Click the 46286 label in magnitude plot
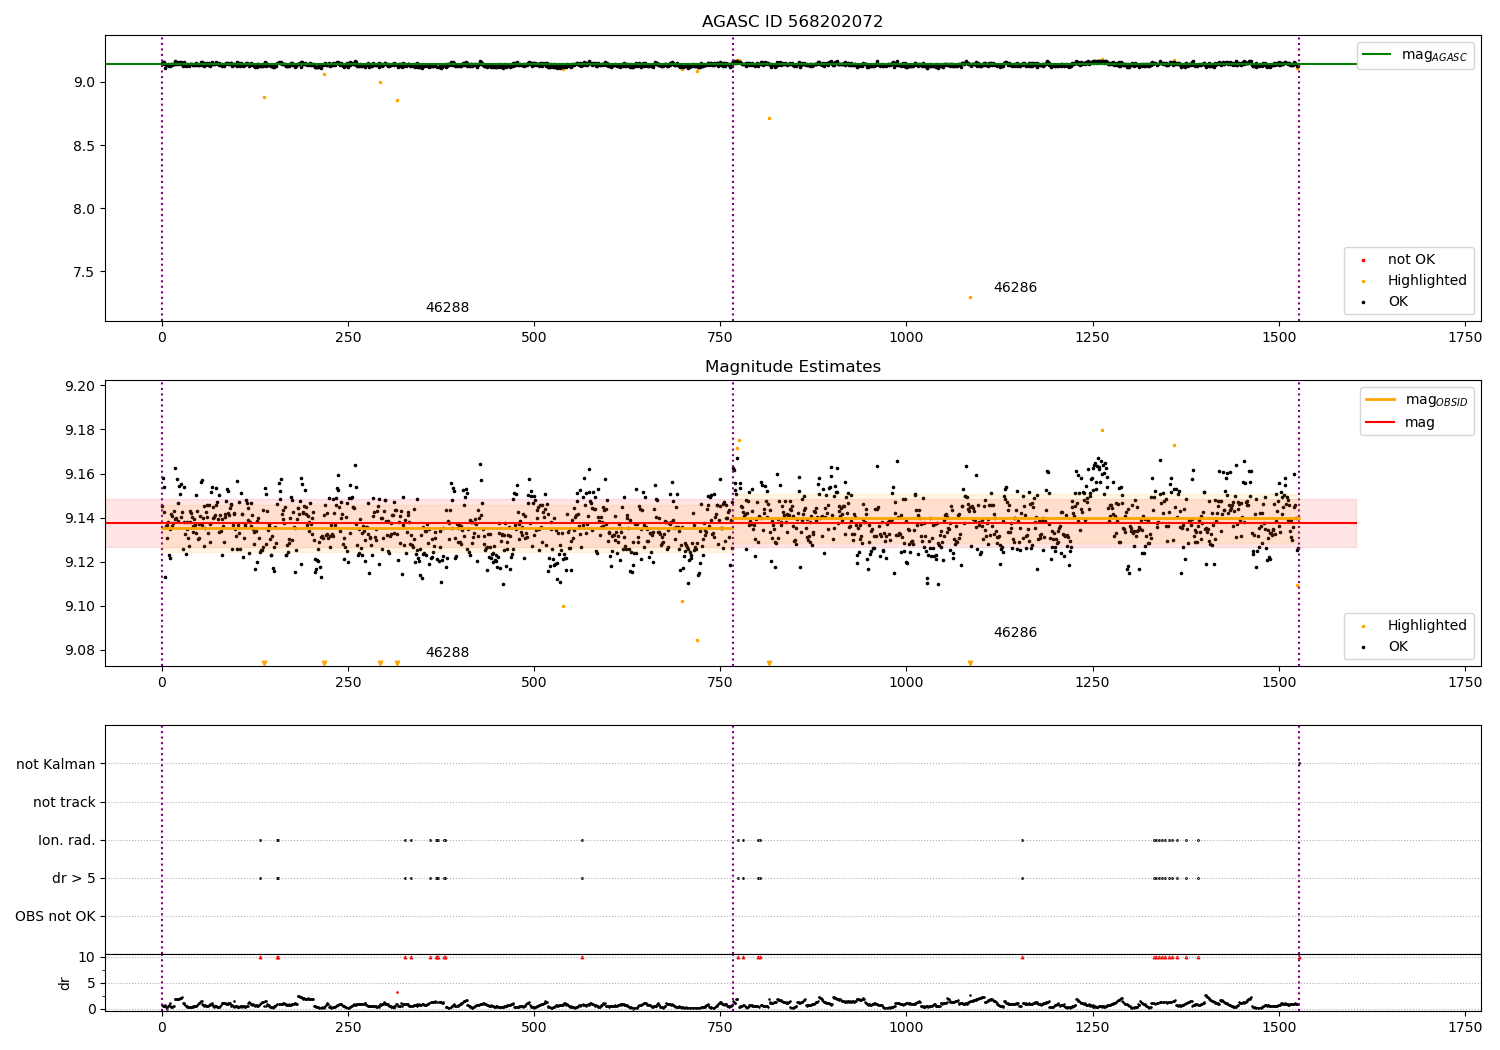This screenshot has height=1050, width=1500. [x=1015, y=632]
